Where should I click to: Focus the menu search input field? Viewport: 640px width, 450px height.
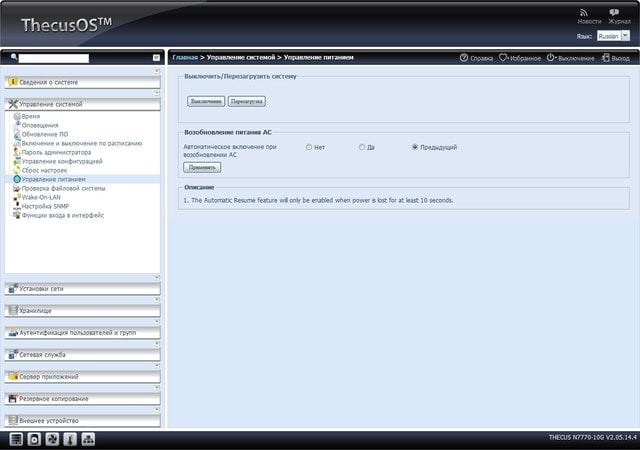coord(53,58)
